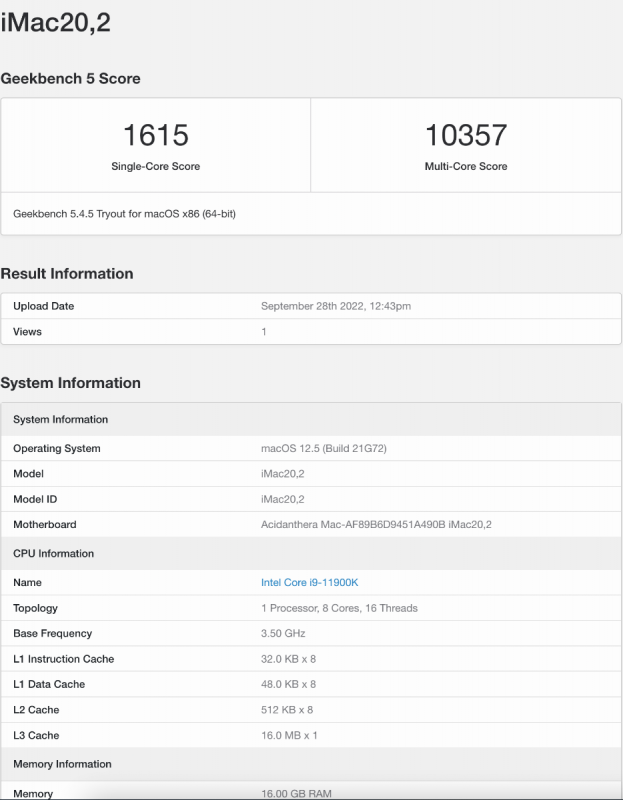Click the upload date September 28th 2022
Viewport: 623px width, 800px height.
tap(335, 306)
